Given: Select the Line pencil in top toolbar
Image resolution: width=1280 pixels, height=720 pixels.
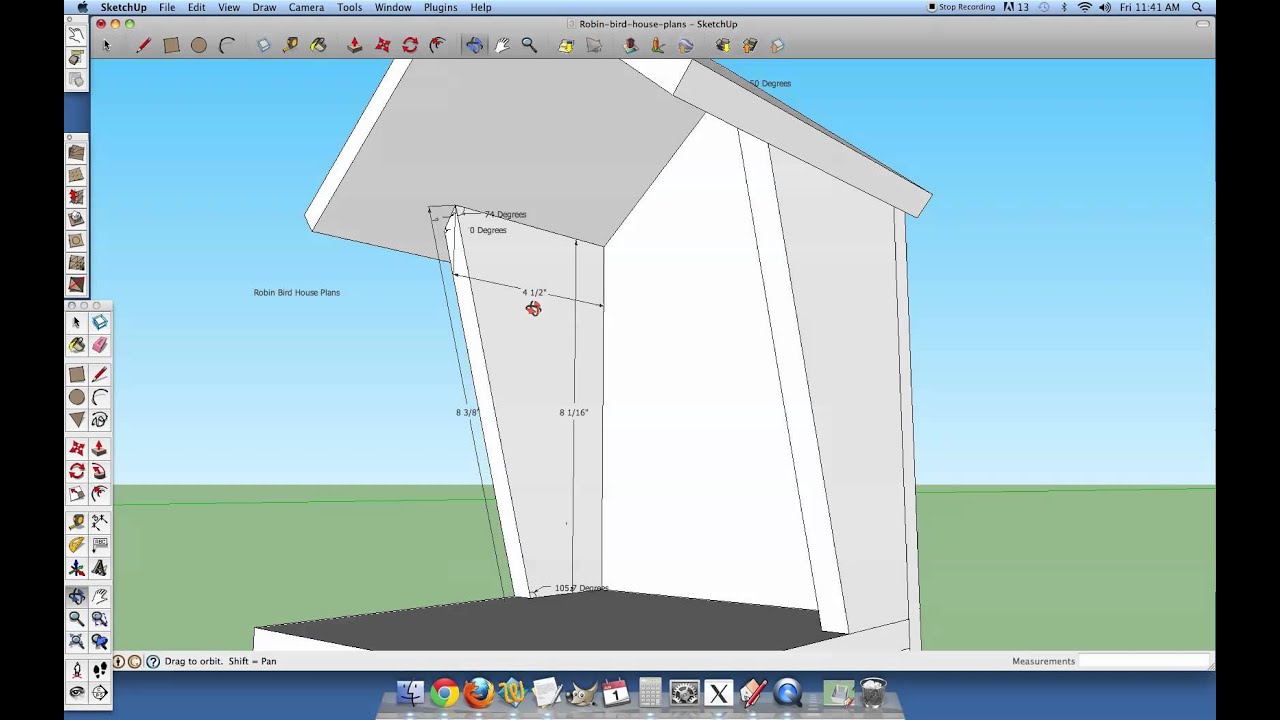Looking at the screenshot, I should point(143,45).
